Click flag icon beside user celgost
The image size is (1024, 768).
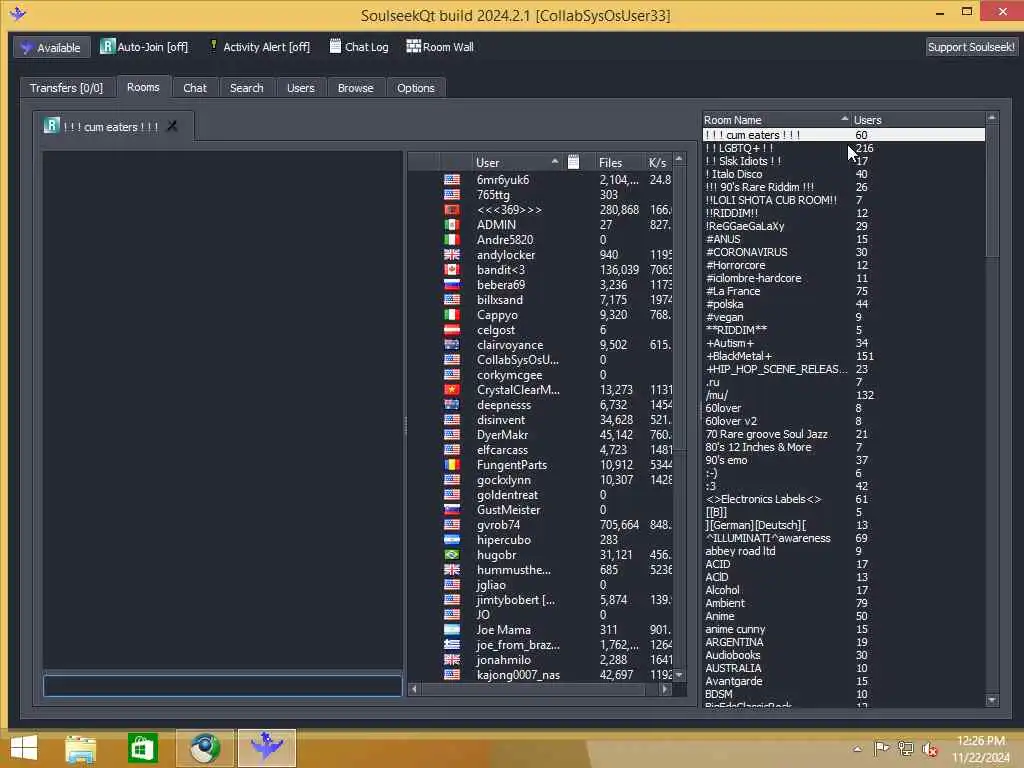pyautogui.click(x=451, y=330)
